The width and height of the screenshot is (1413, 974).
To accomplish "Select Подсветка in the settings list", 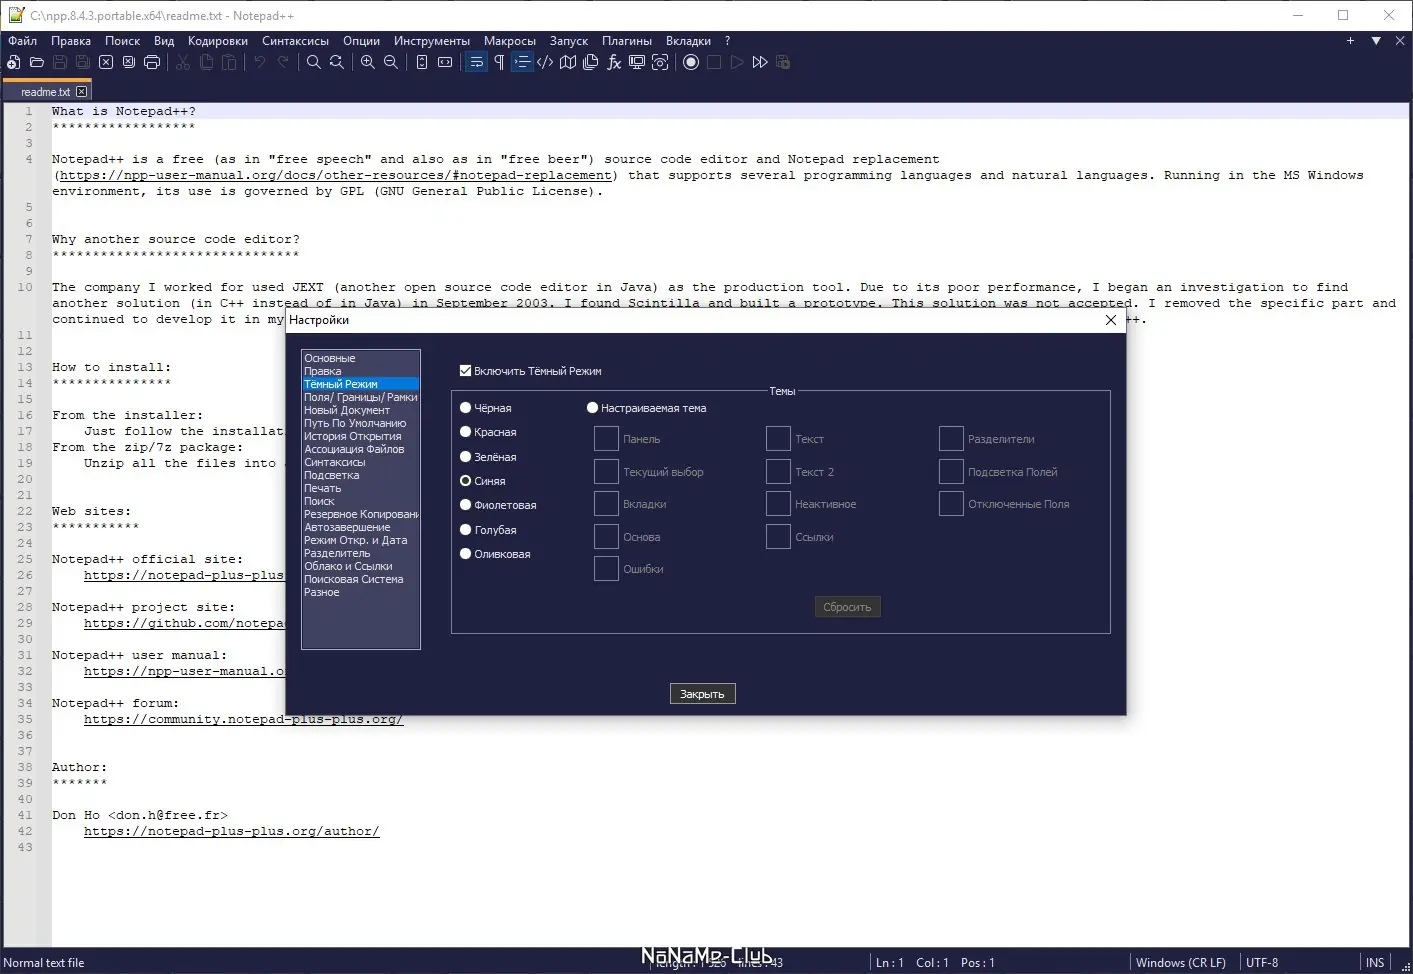I will click(360, 475).
